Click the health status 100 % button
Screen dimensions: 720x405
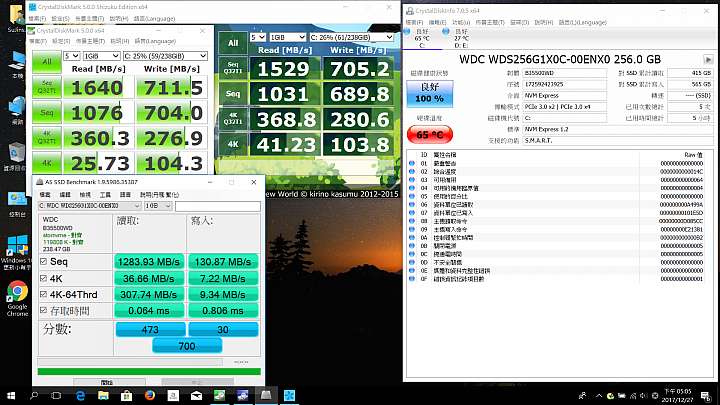tap(429, 94)
